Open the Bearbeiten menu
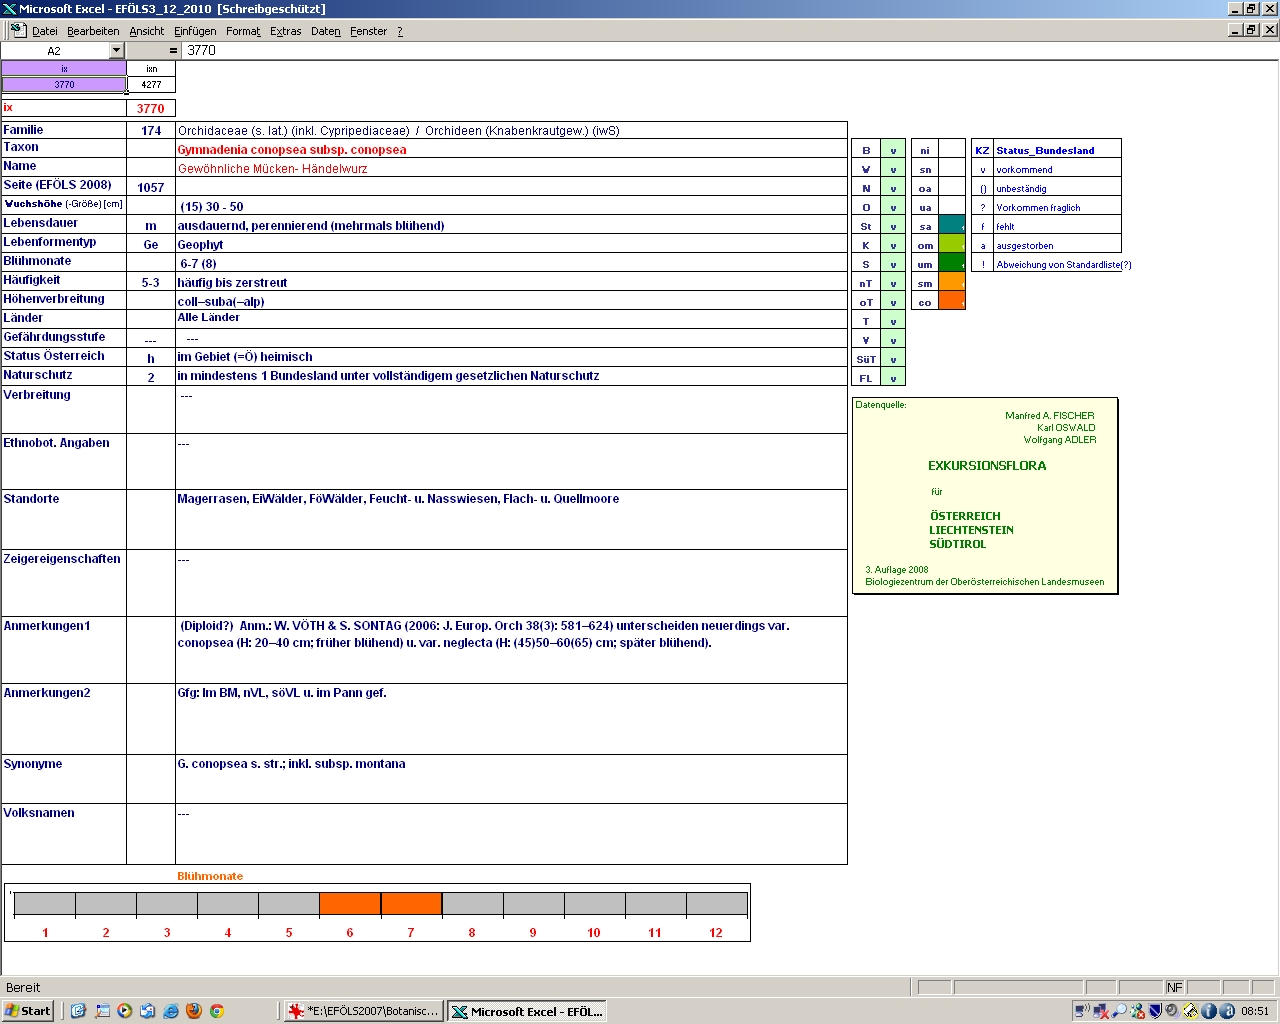Screen dimensions: 1280x1024 (93, 31)
